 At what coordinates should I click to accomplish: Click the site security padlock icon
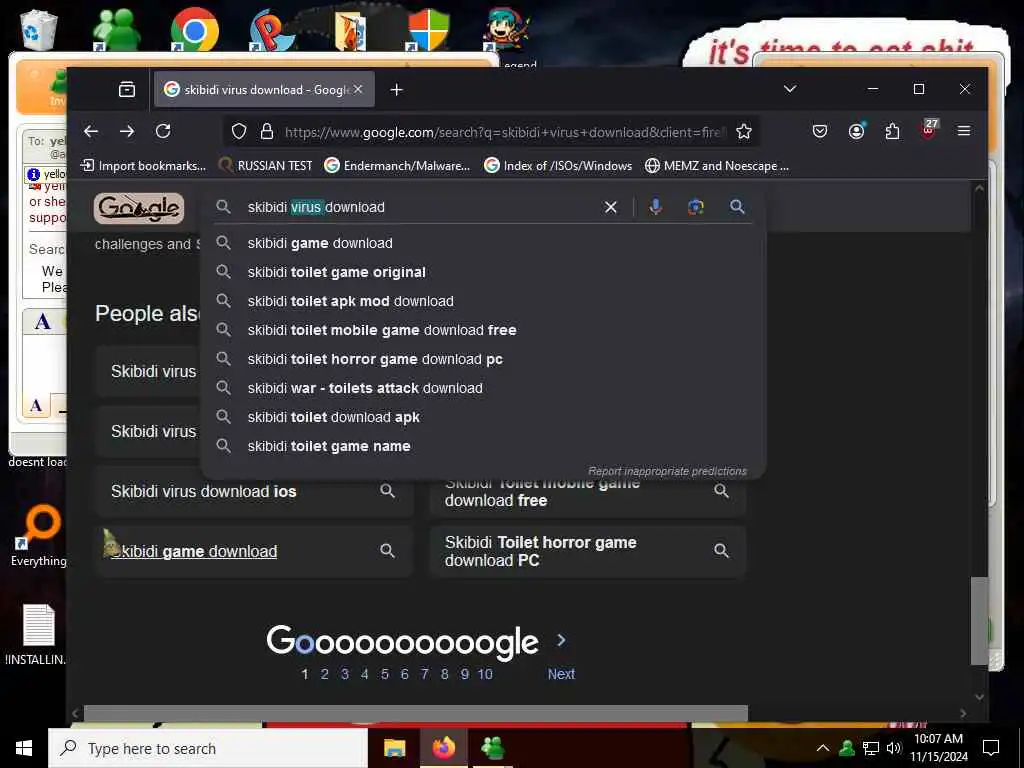(x=266, y=132)
